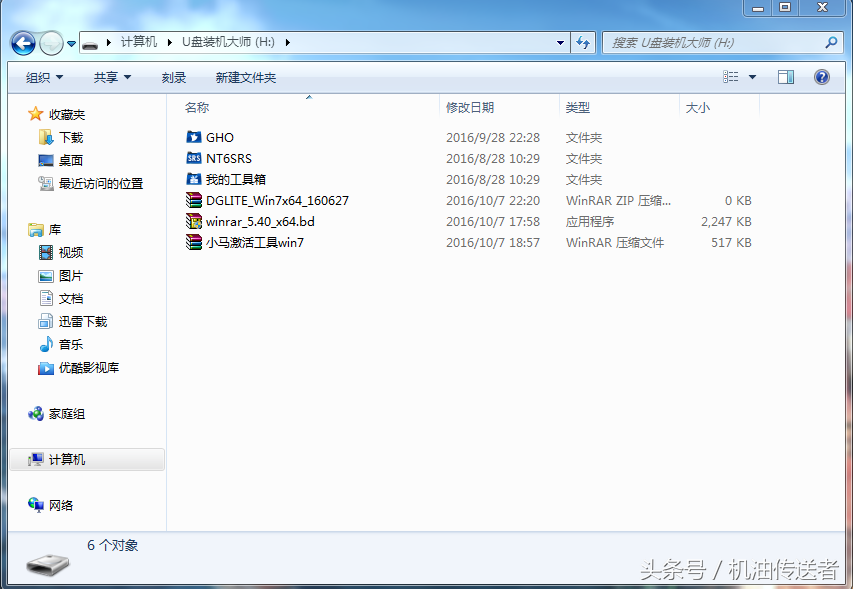The width and height of the screenshot is (853, 589).
Task: Open the 迅雷下载 library
Action: pos(83,321)
